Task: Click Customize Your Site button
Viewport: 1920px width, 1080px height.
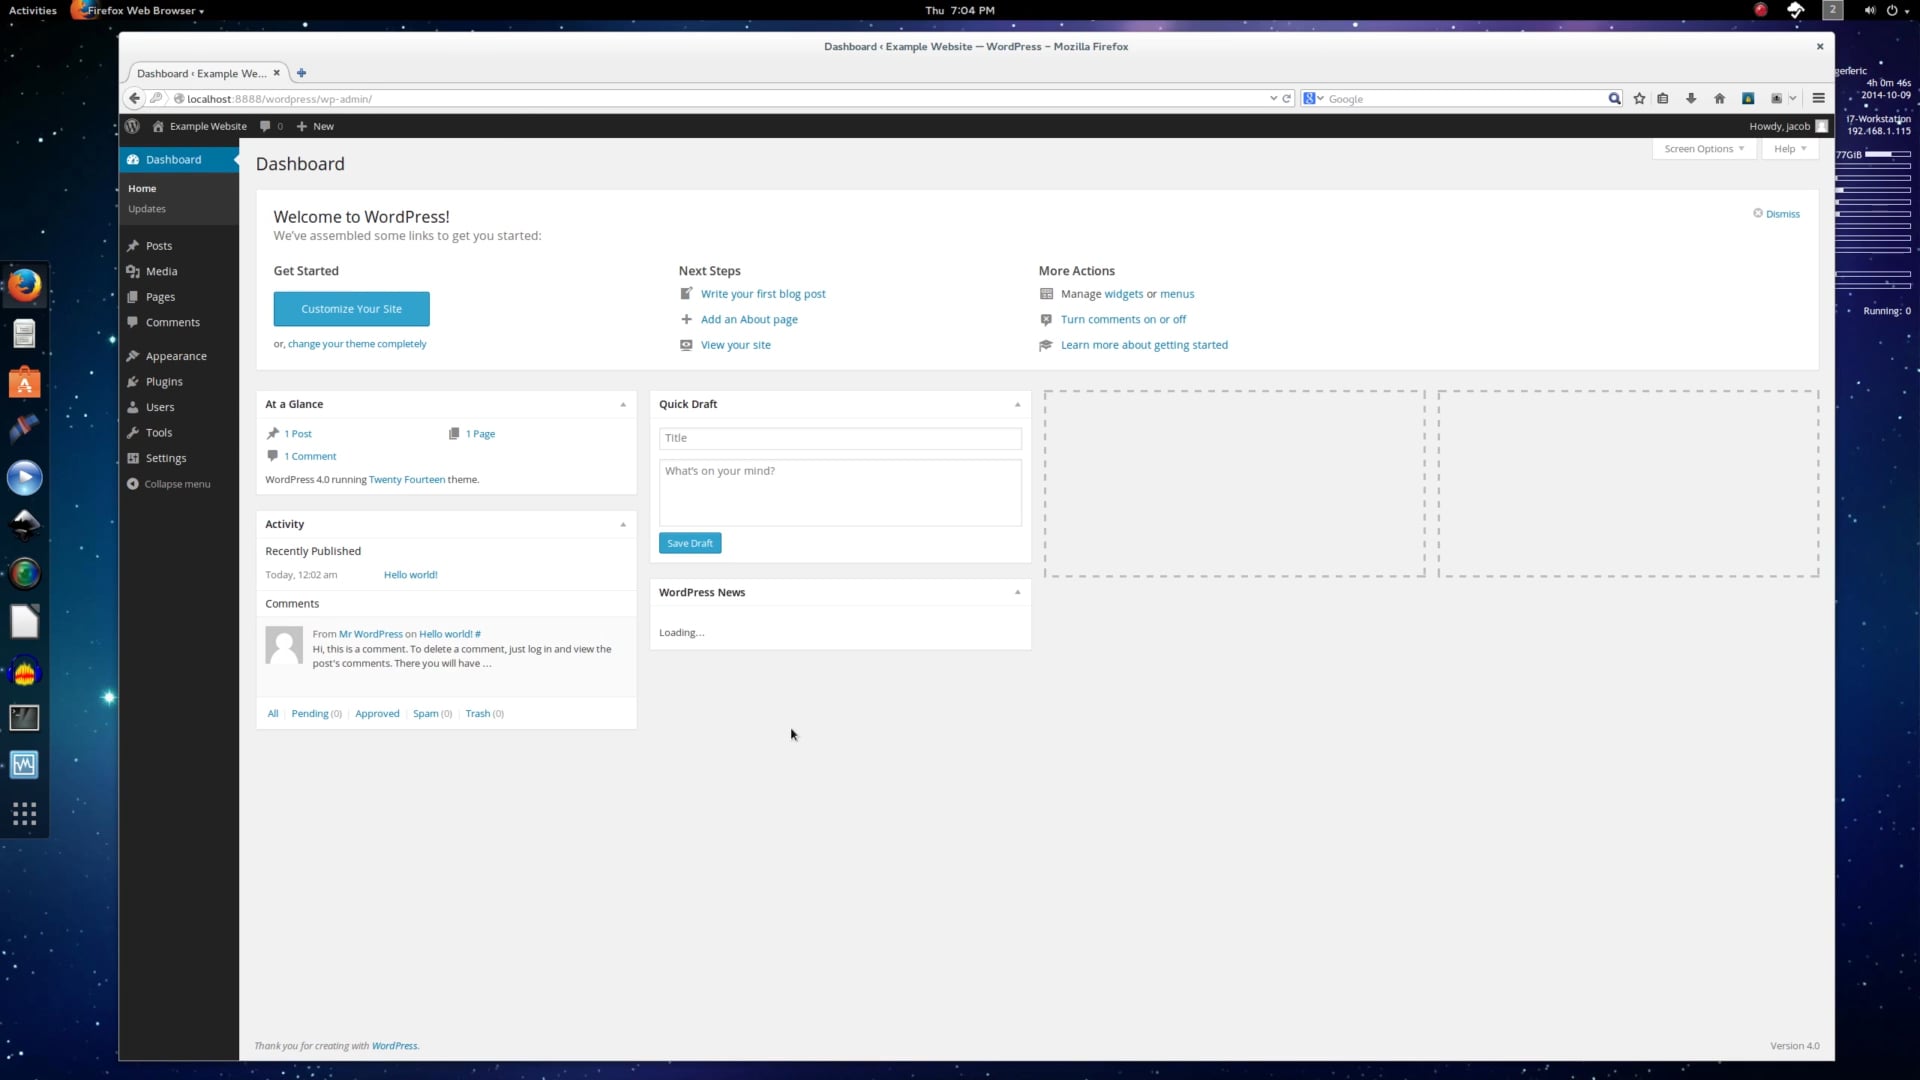Action: pyautogui.click(x=351, y=309)
